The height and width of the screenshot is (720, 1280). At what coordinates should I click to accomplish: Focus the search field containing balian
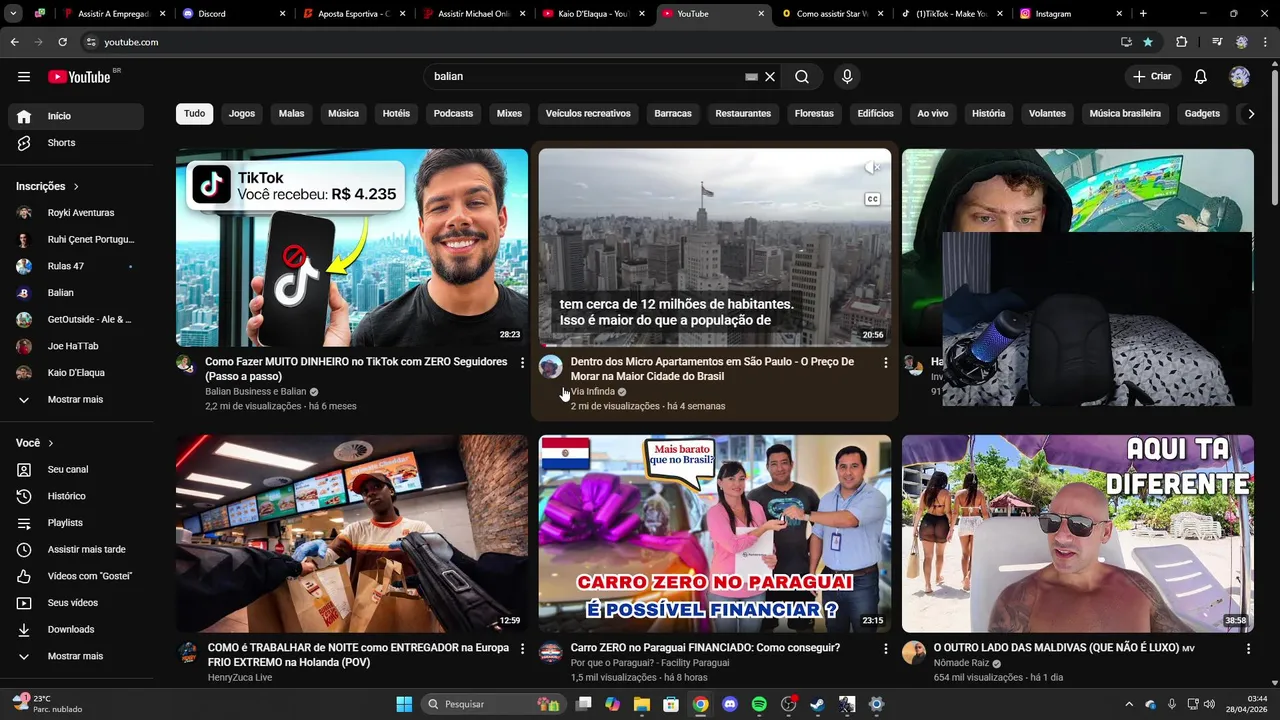585,77
